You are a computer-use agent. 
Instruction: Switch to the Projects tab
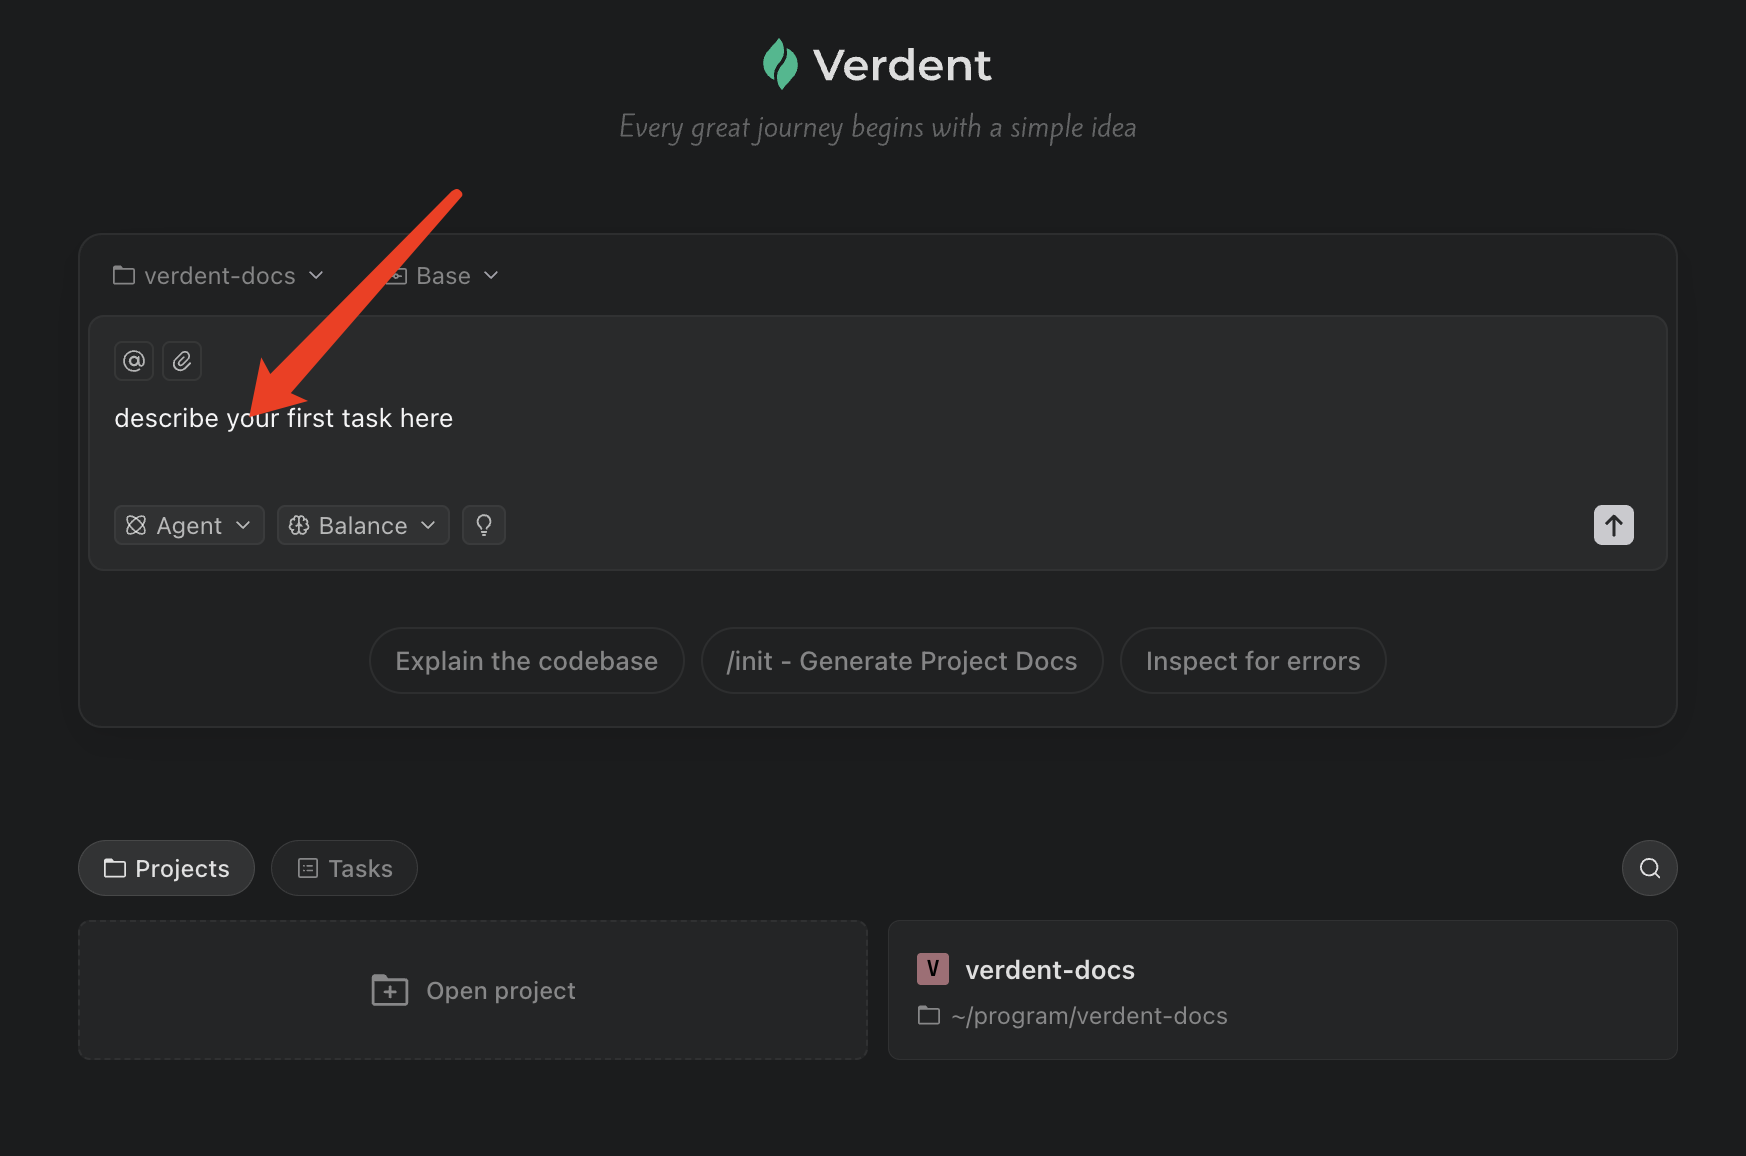(x=167, y=868)
